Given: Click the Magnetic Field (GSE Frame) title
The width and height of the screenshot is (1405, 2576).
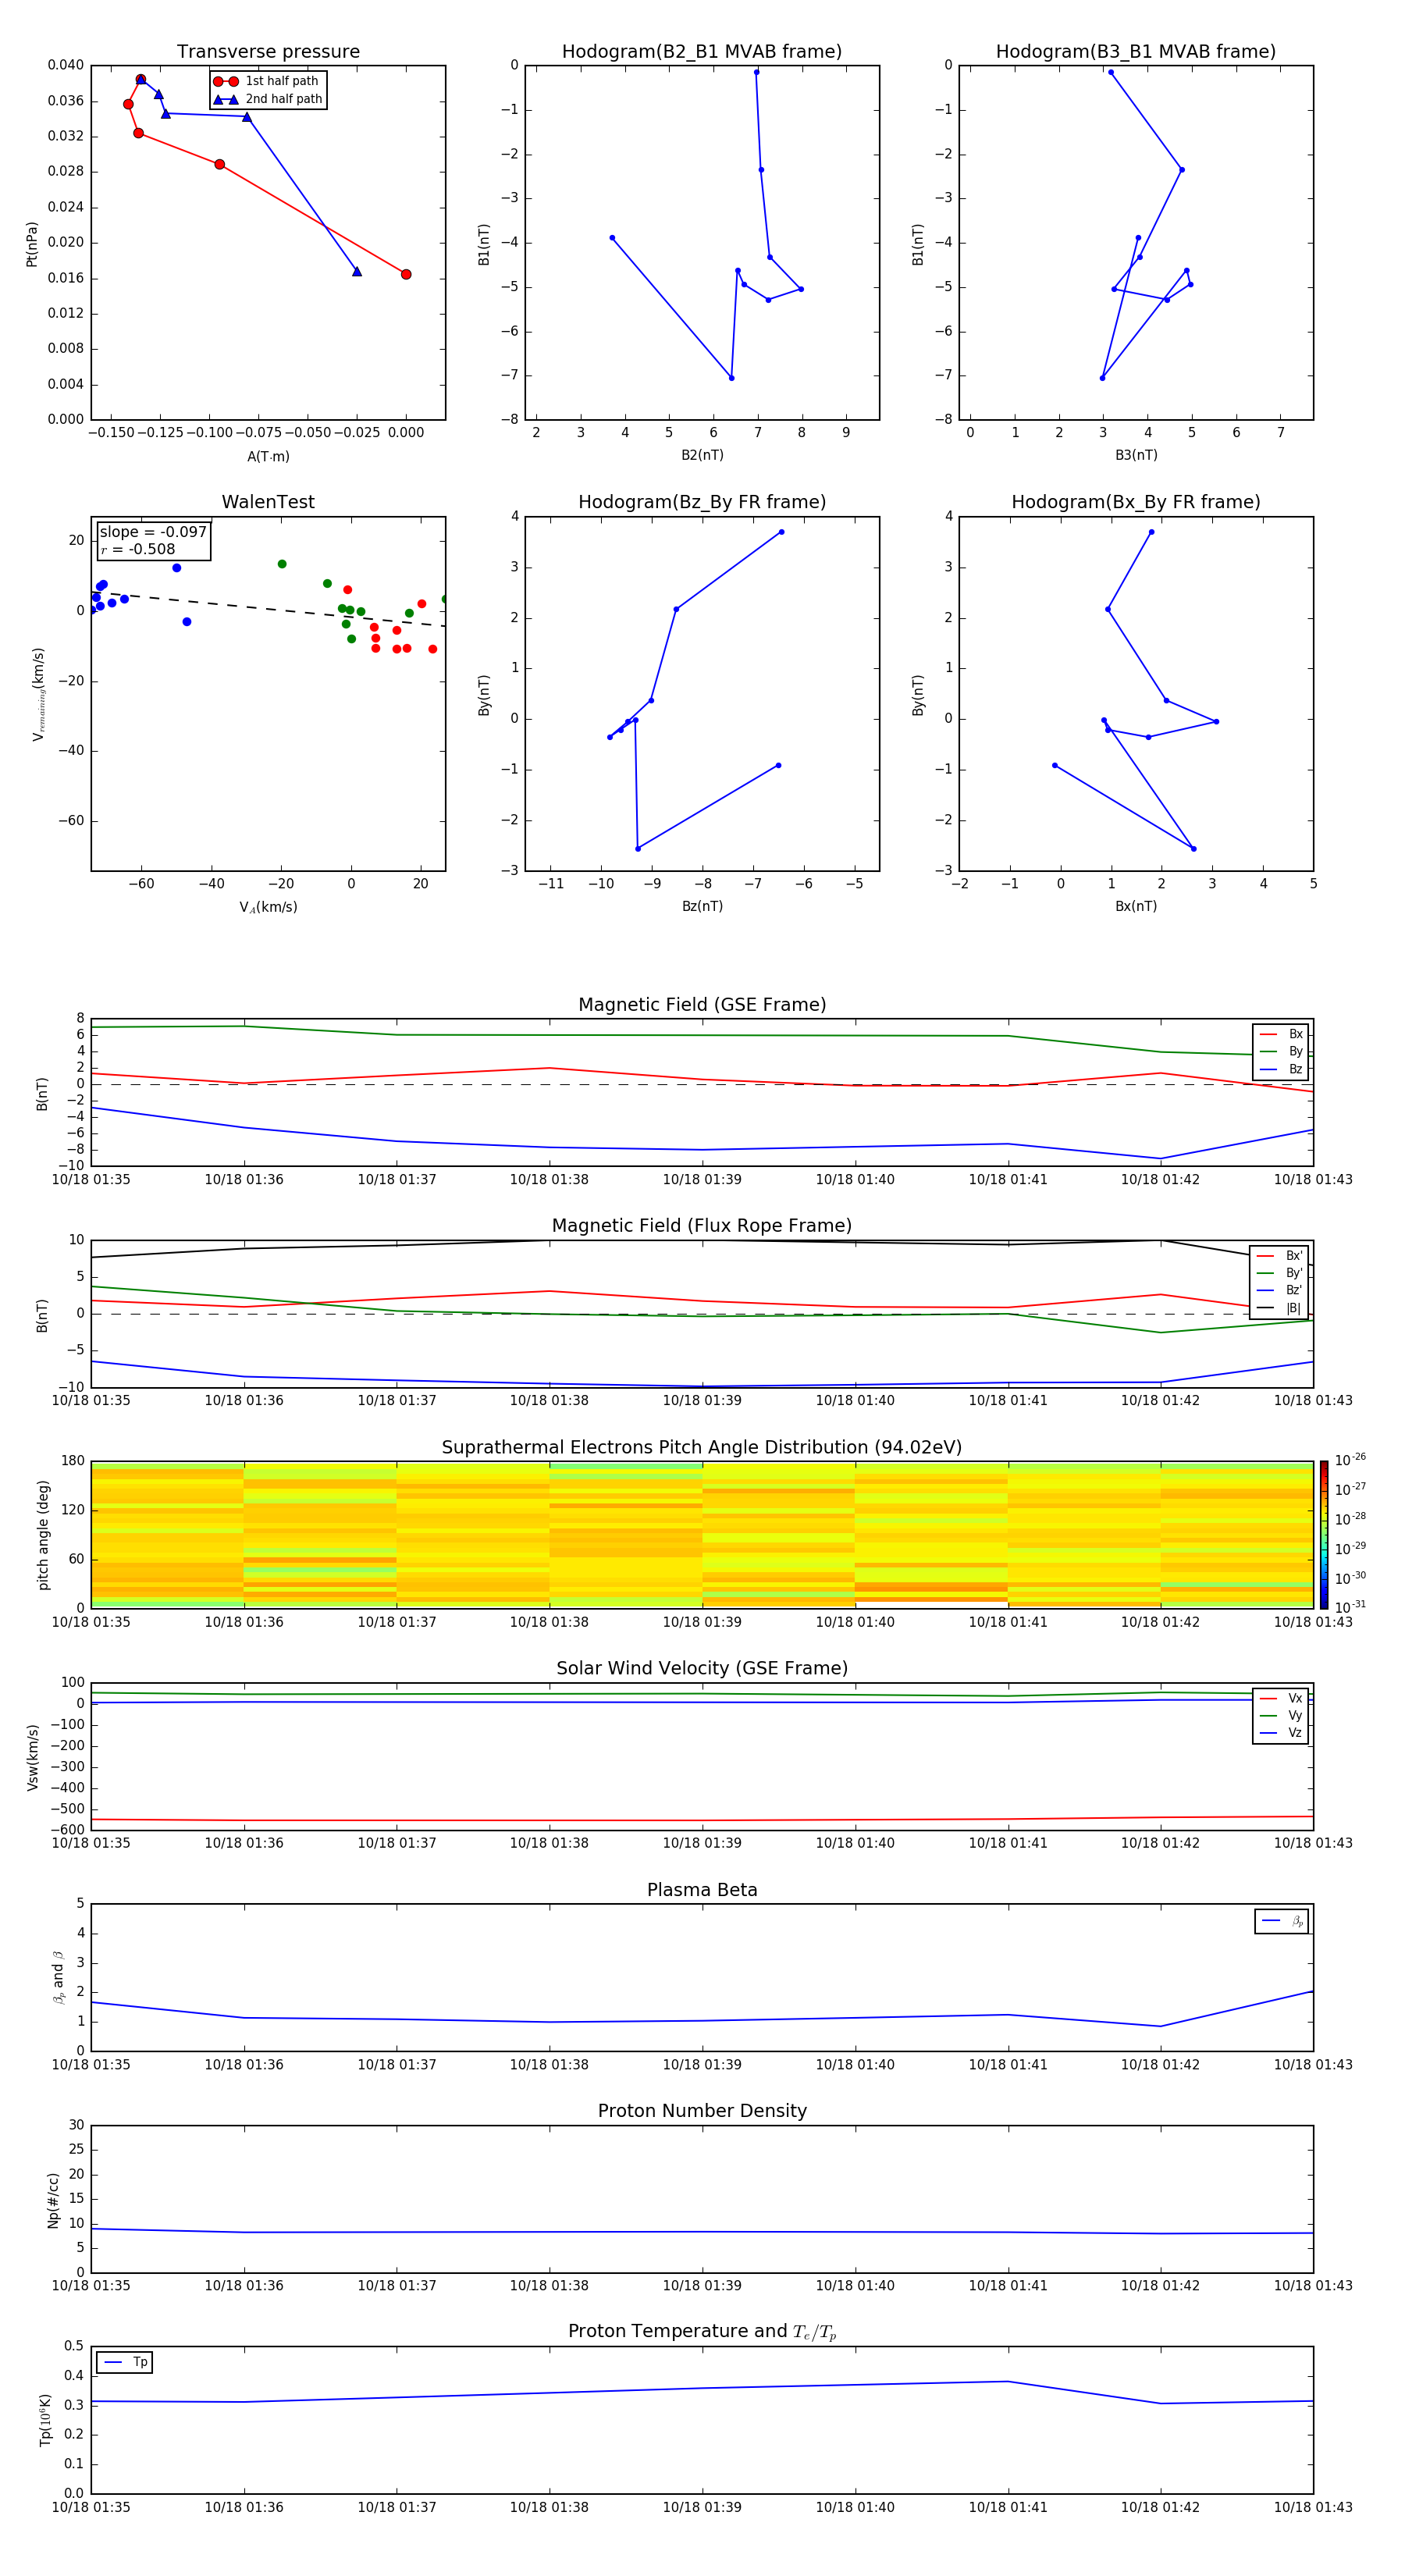Looking at the screenshot, I should pos(702,1005).
